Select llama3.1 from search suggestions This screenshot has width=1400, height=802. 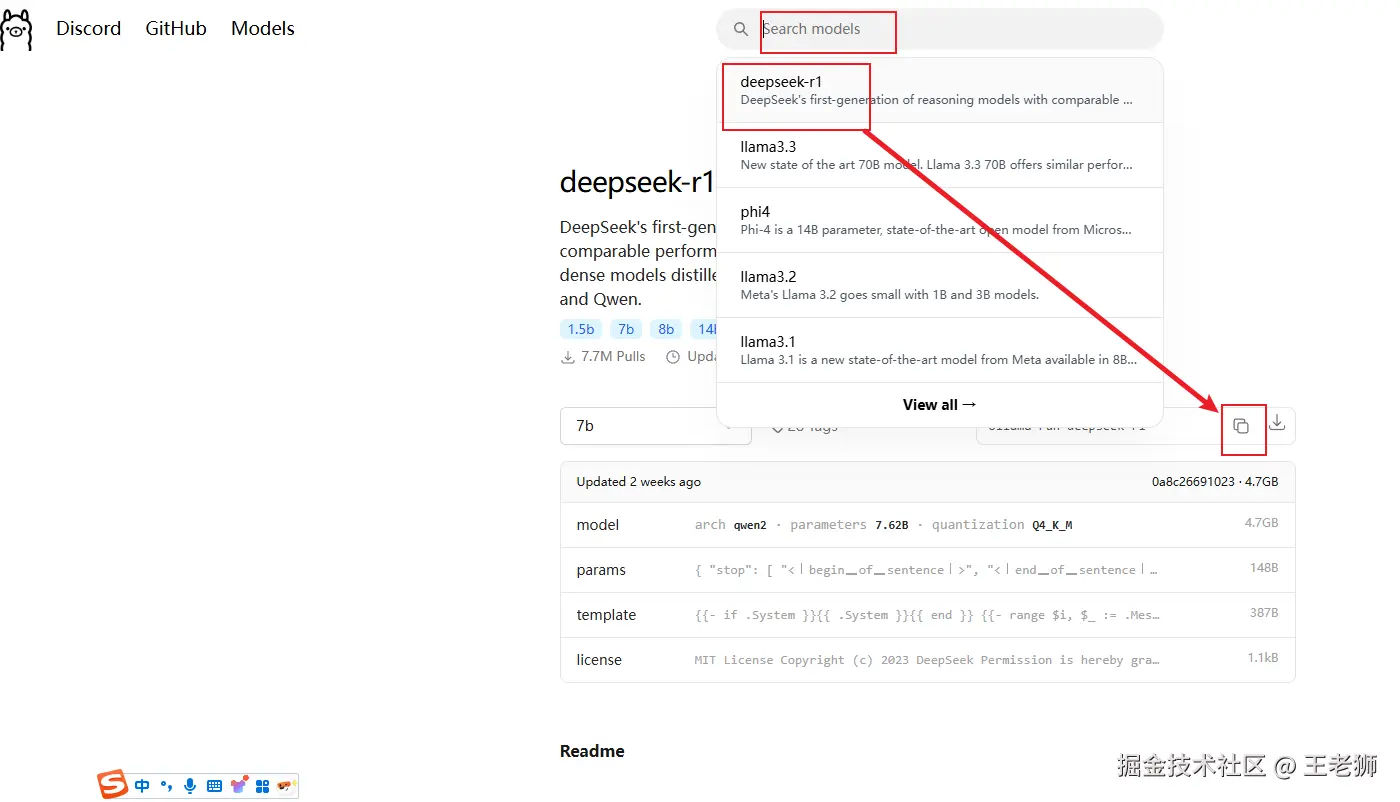click(940, 350)
